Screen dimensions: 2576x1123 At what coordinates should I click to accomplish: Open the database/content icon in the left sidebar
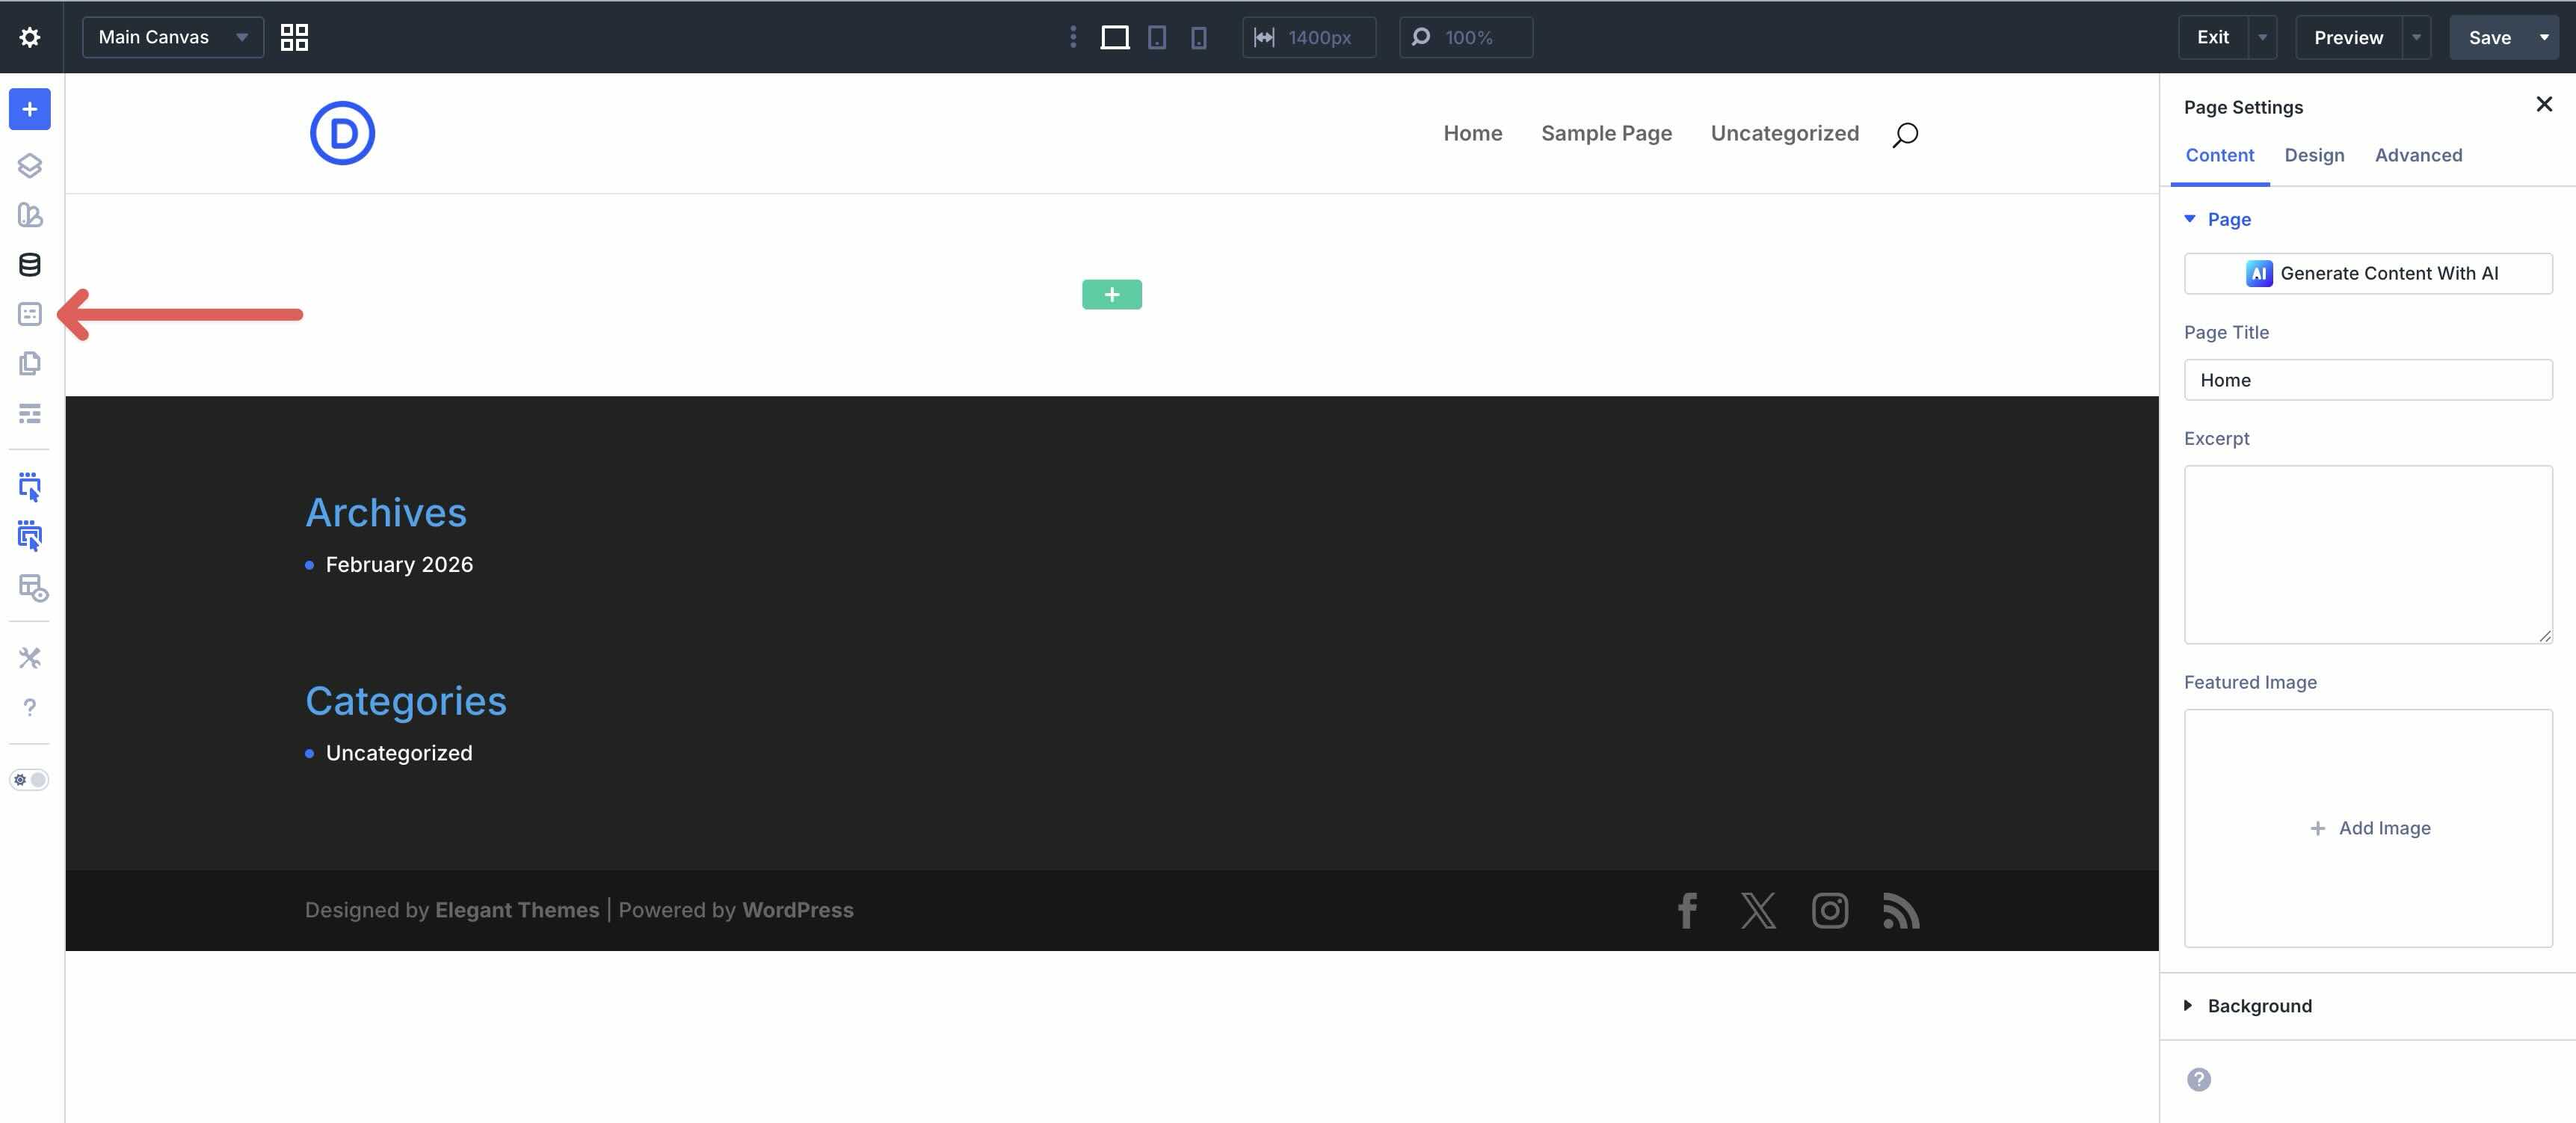click(29, 265)
